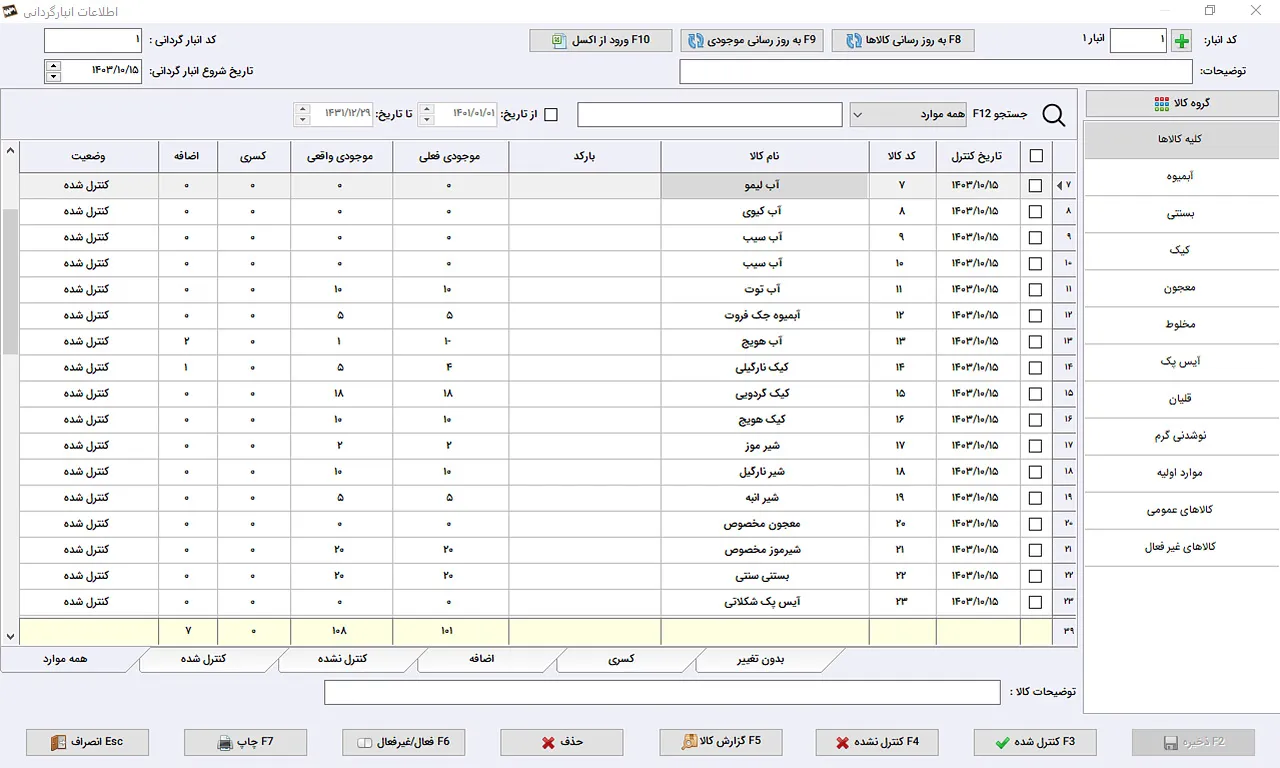Check the row checkbox for کیک نارگیلی
This screenshot has width=1280, height=768.
point(1035,367)
